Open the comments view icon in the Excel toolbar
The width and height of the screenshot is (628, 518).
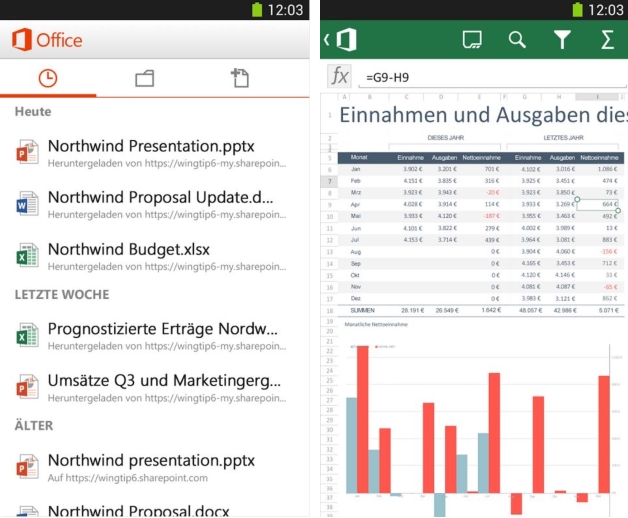[473, 39]
